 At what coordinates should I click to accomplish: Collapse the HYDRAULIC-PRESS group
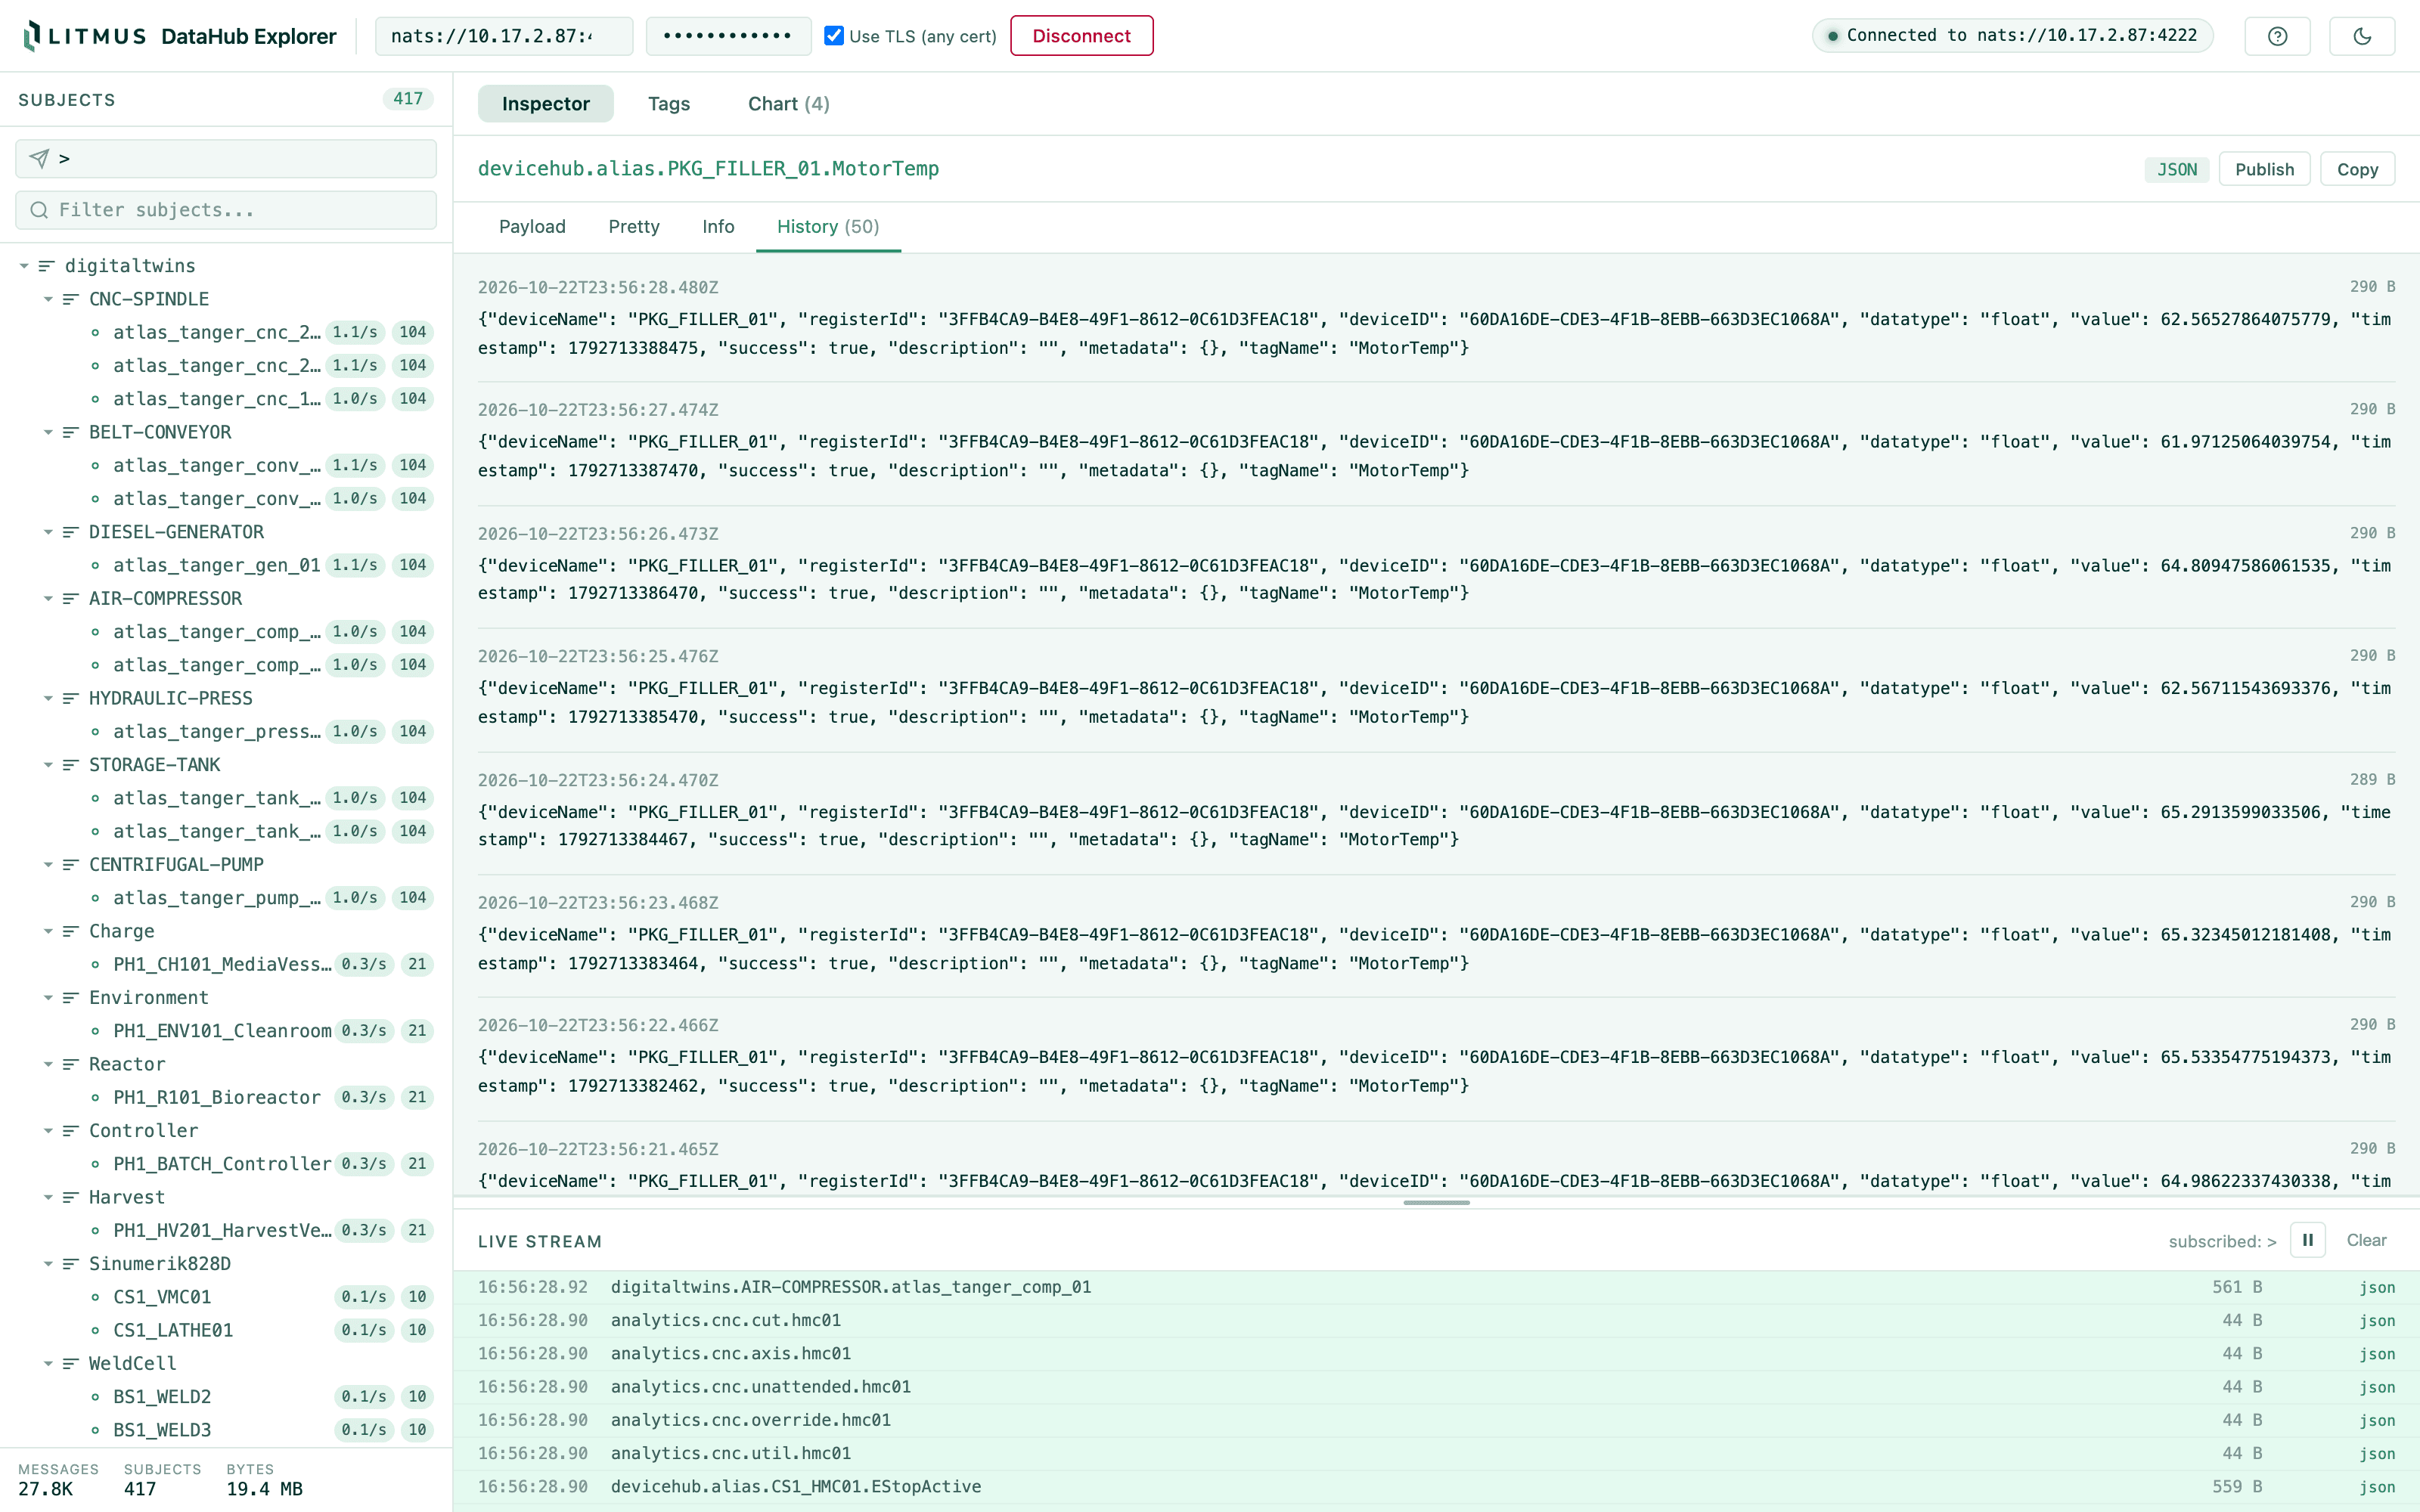(47, 698)
